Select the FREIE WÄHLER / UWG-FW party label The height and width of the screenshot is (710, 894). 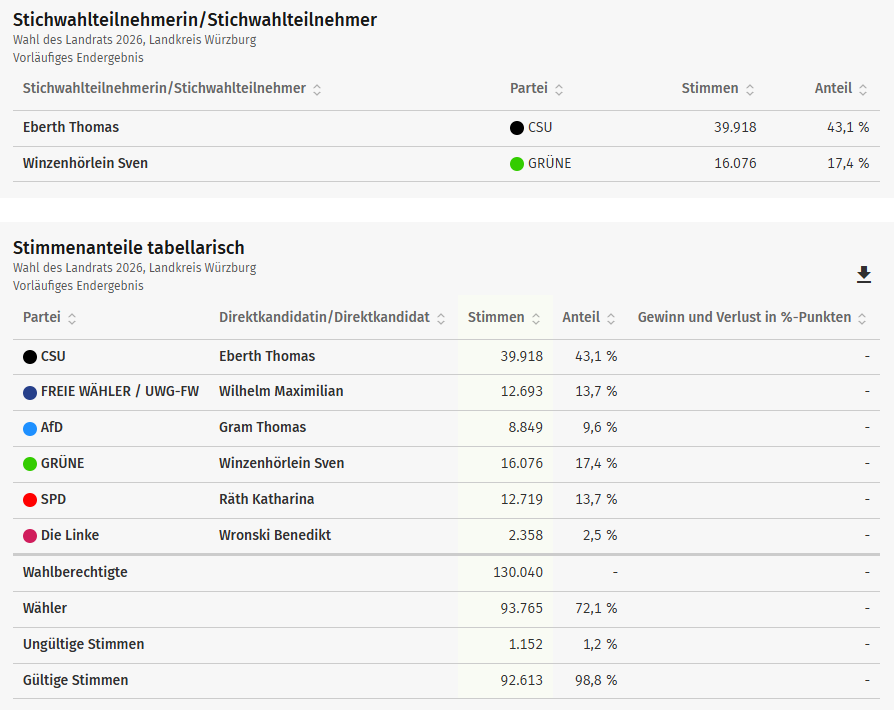(x=119, y=391)
